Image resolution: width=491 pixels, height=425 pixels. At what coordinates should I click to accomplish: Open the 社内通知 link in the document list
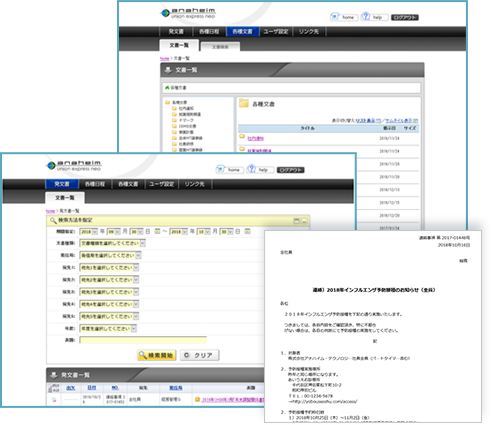coord(256,138)
